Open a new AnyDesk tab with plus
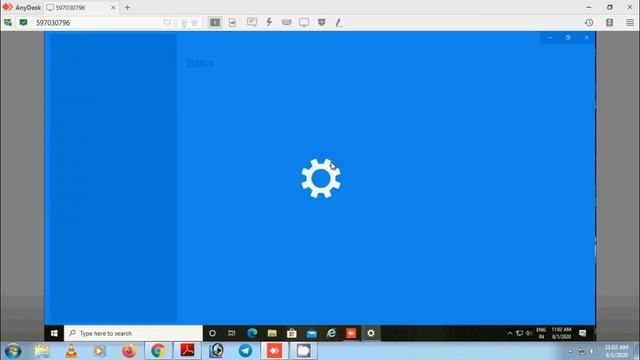Image resolution: width=640 pixels, height=360 pixels. click(127, 7)
